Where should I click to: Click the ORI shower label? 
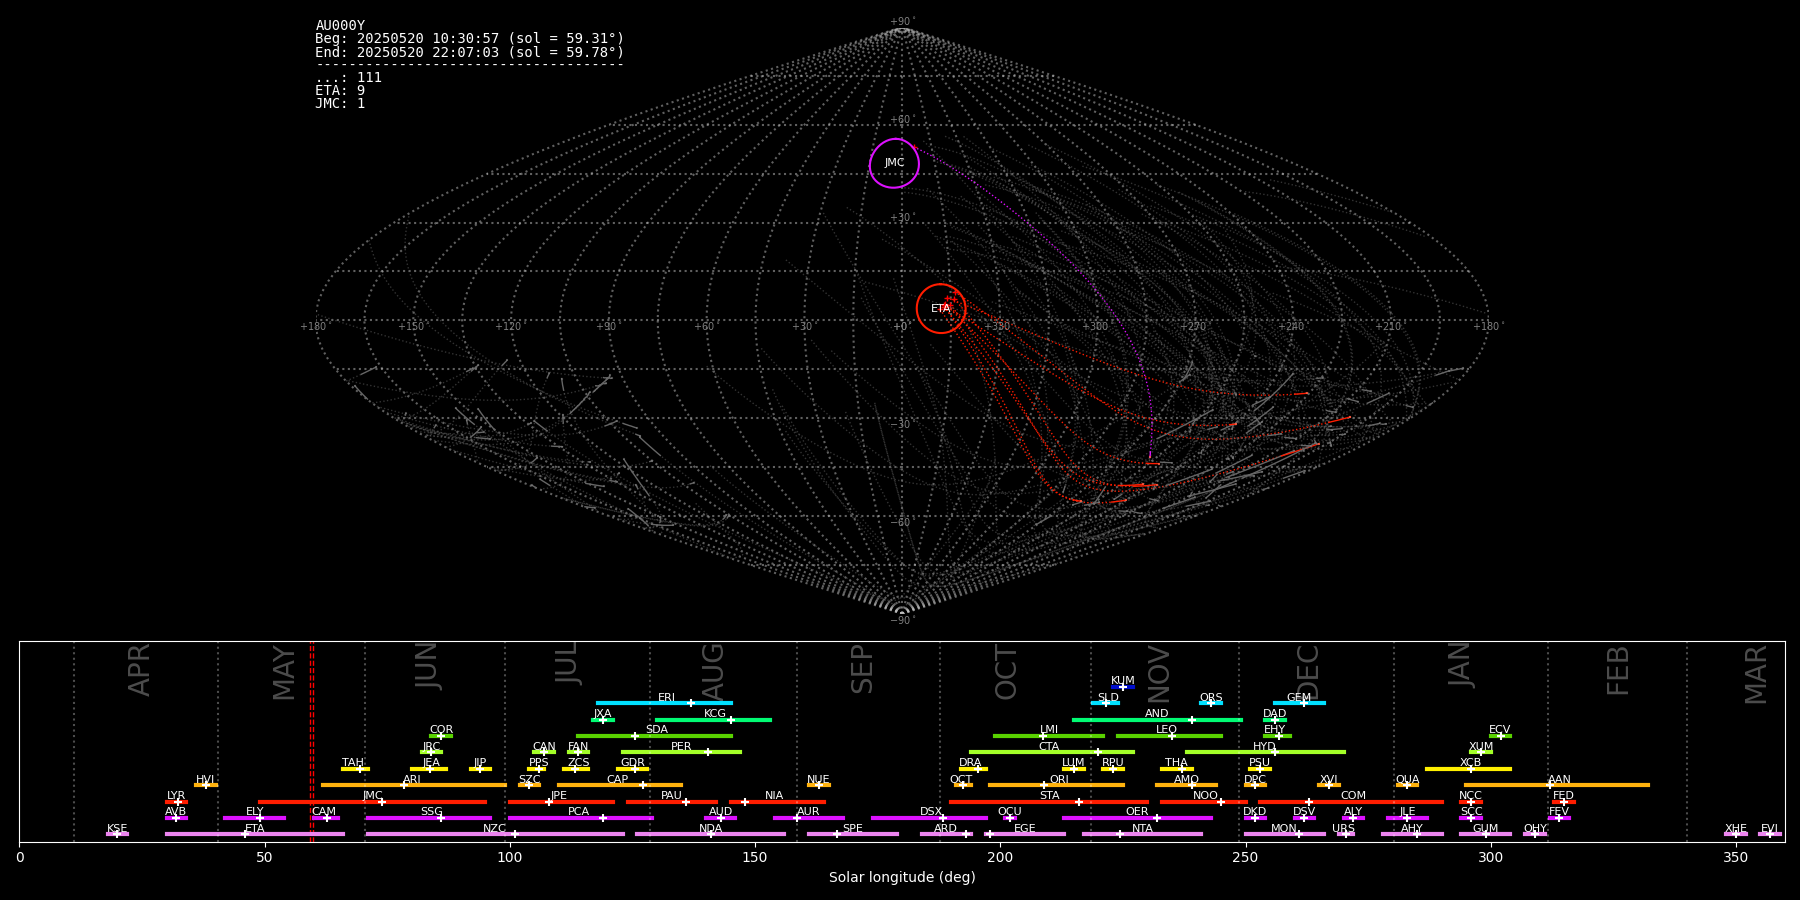pyautogui.click(x=1059, y=780)
